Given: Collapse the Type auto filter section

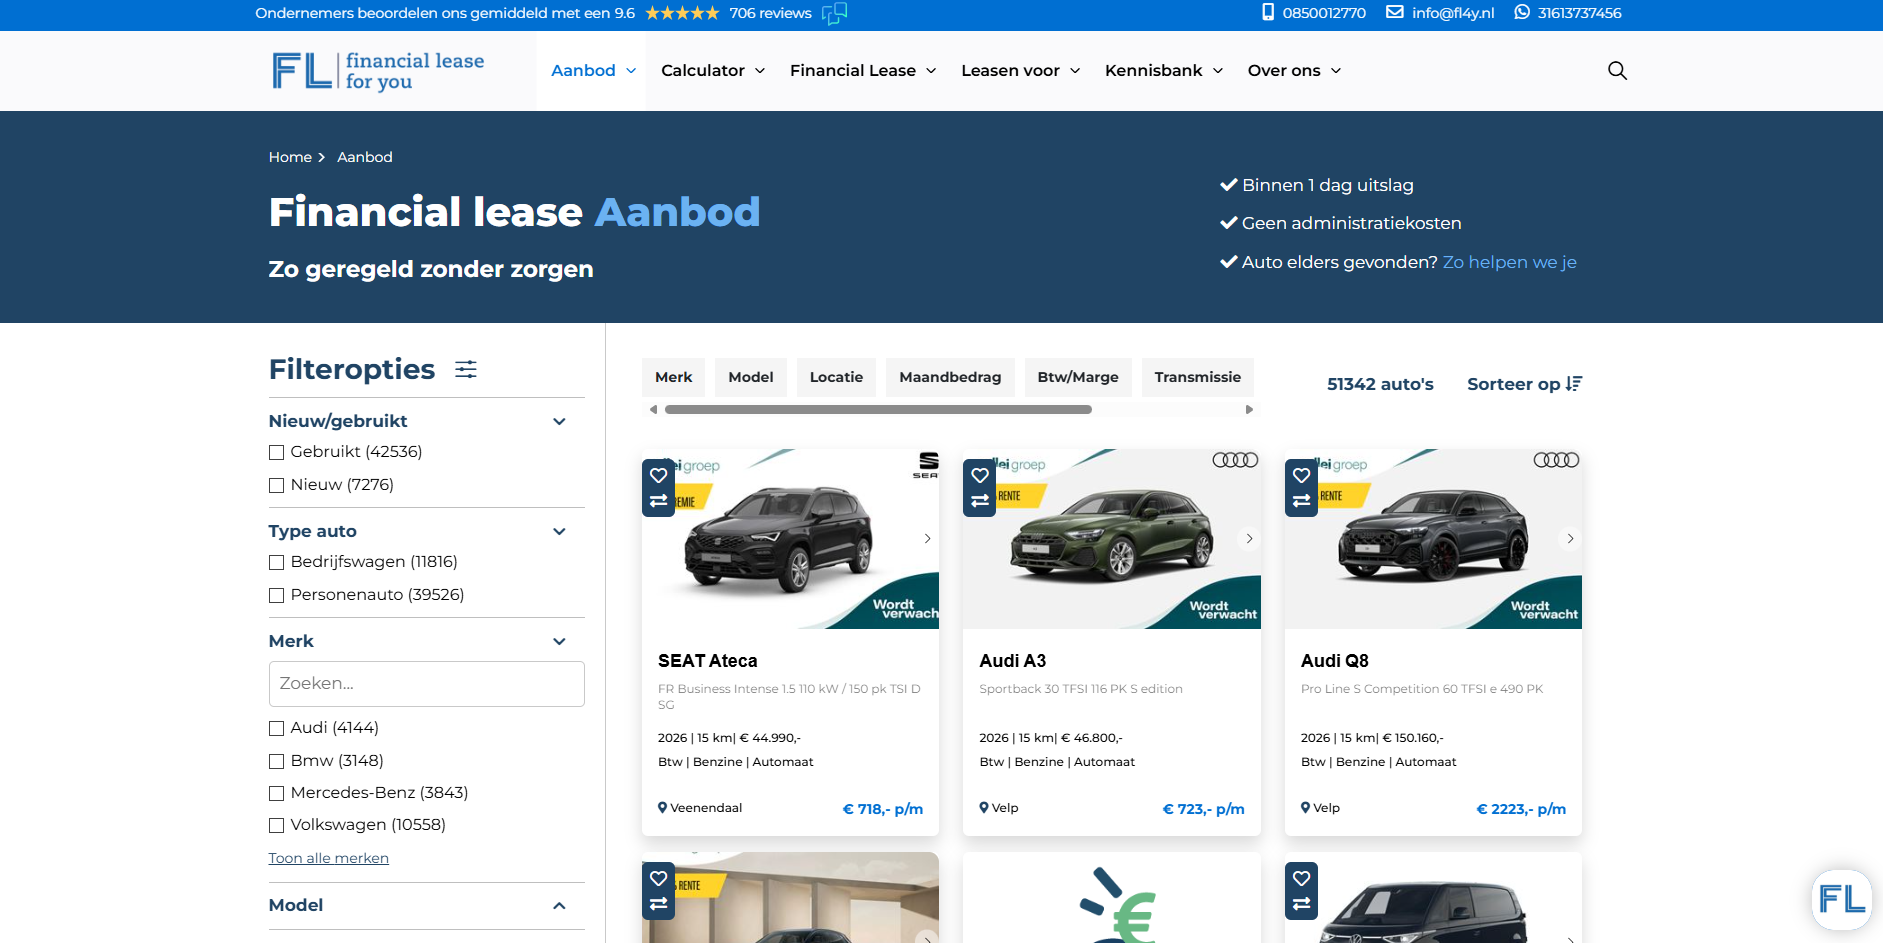Looking at the screenshot, I should (559, 531).
